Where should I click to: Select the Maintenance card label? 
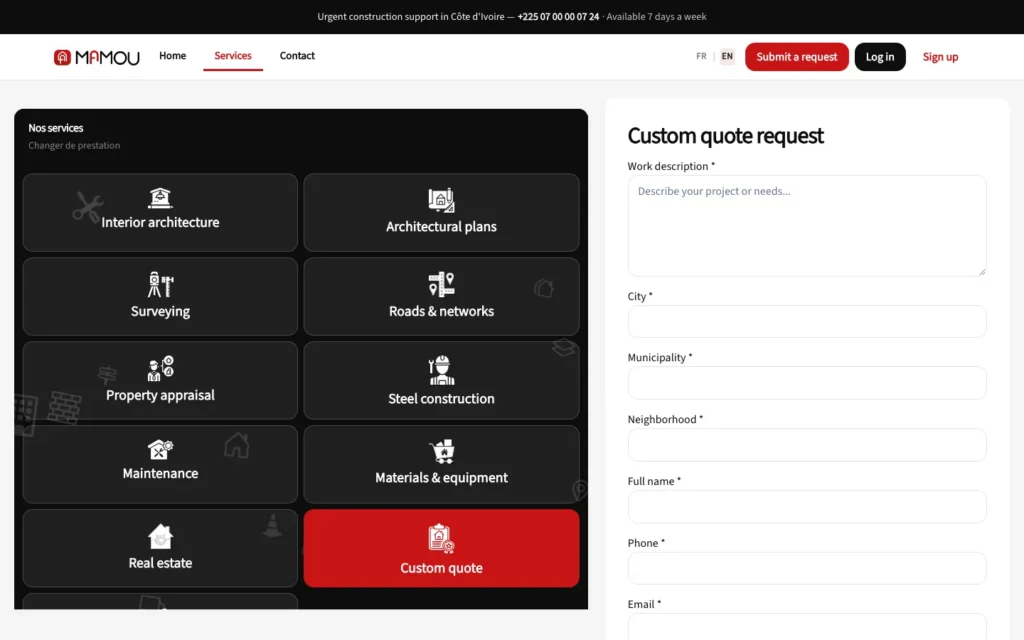coord(160,473)
